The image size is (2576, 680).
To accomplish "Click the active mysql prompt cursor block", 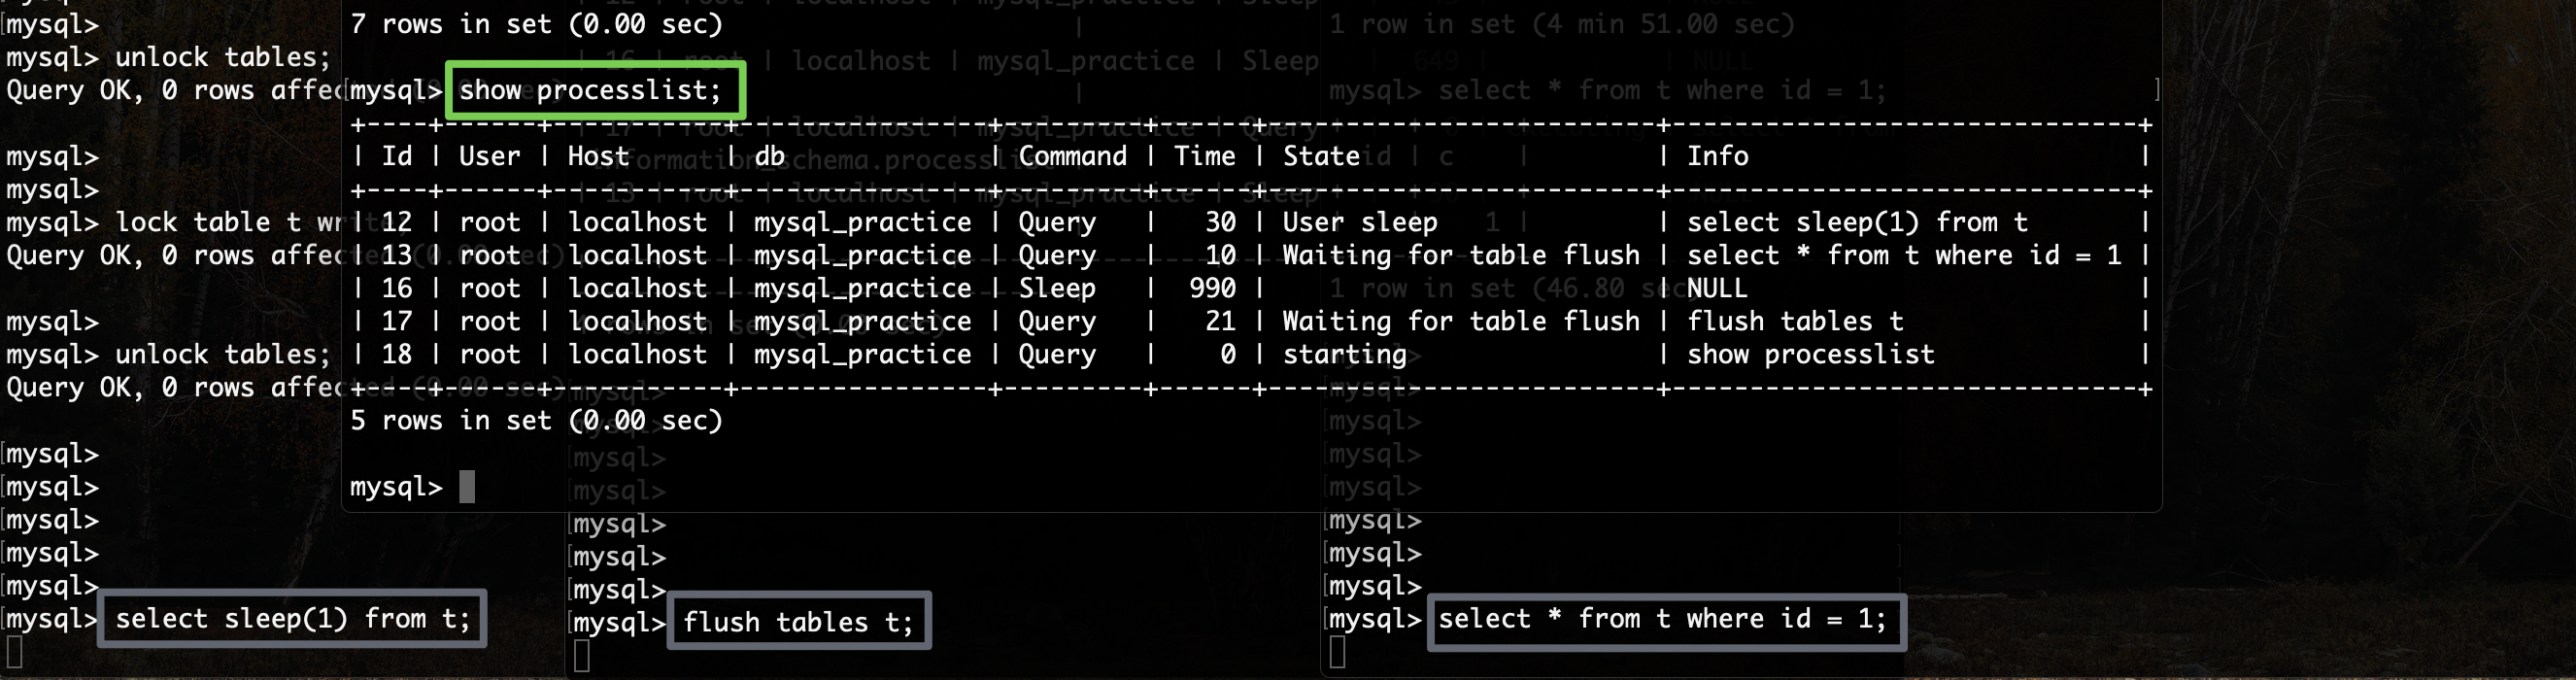I will coord(467,487).
